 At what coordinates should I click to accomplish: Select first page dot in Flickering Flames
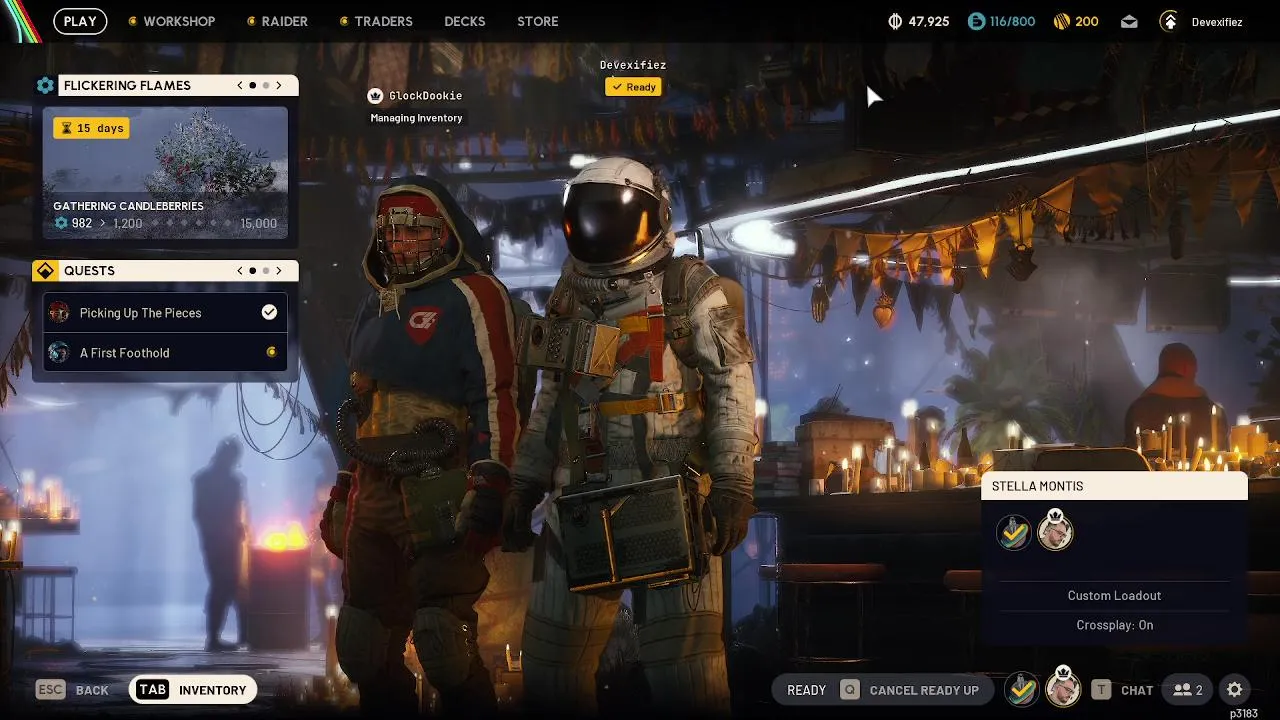tap(253, 86)
